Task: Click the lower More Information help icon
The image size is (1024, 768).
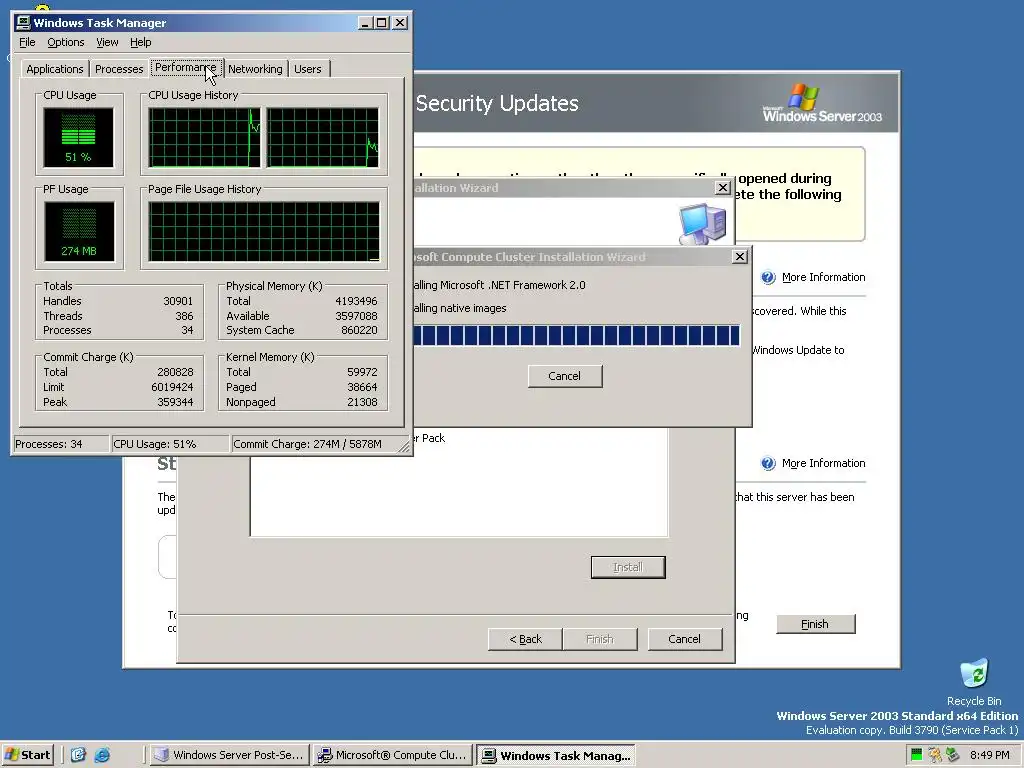Action: 768,464
